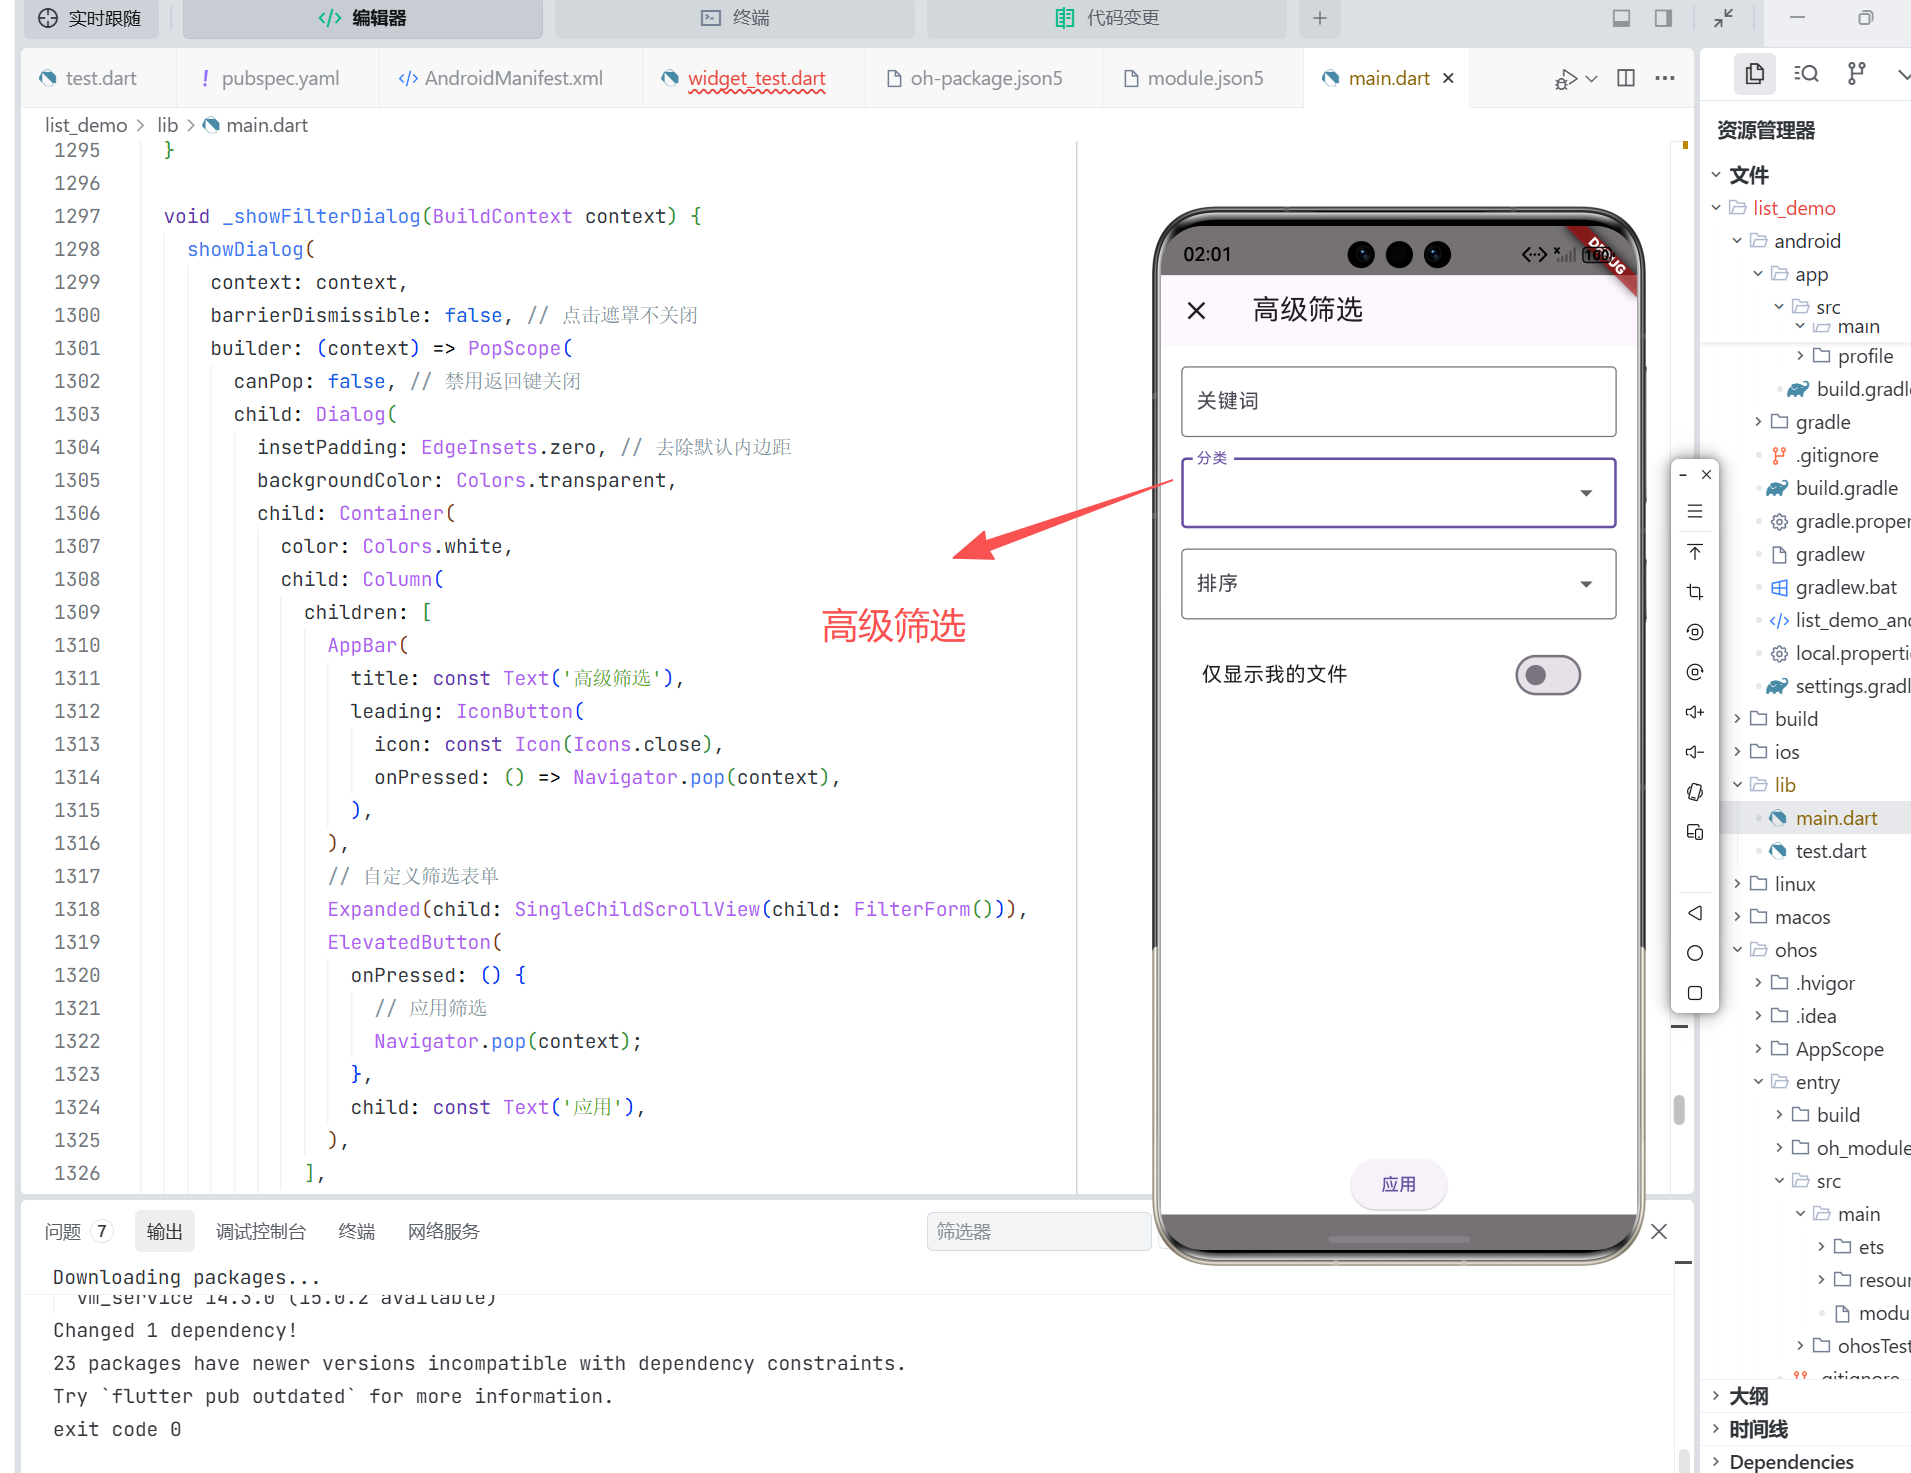The image size is (1911, 1473).
Task: Close the 高级筛选 dialog with X icon
Action: [x=1196, y=310]
